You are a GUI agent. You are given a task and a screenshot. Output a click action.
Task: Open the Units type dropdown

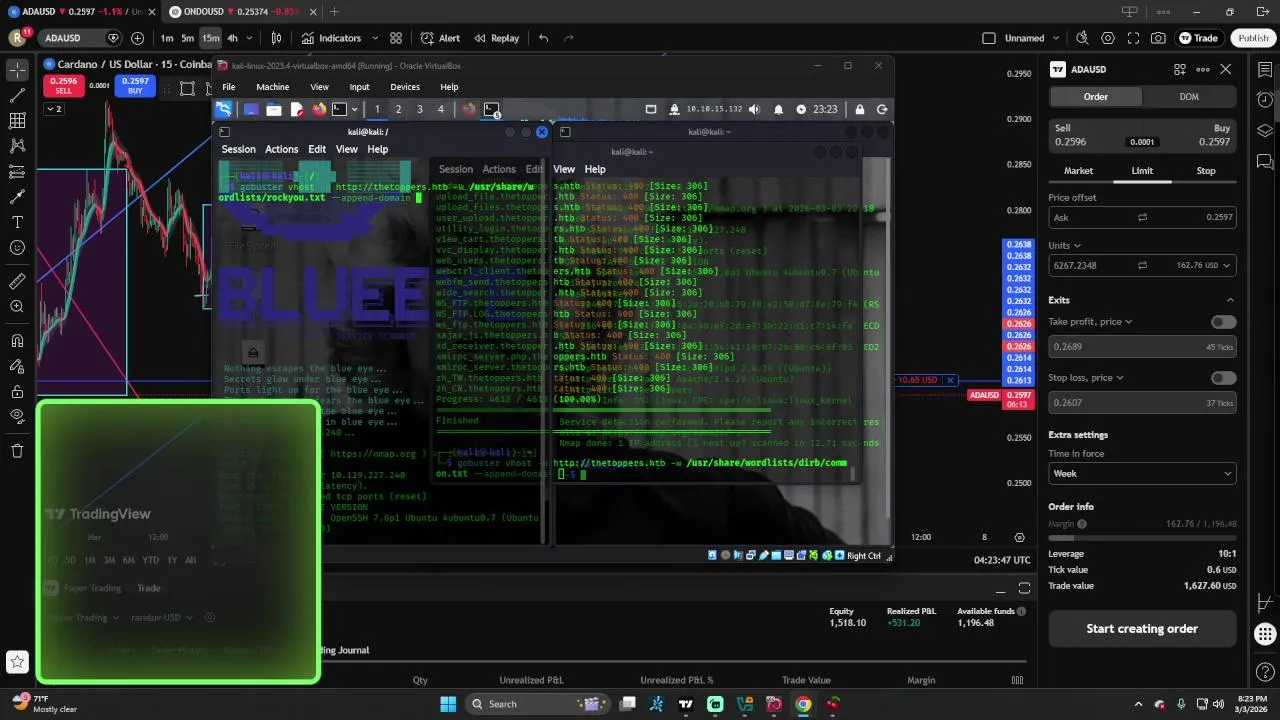(x=1064, y=245)
